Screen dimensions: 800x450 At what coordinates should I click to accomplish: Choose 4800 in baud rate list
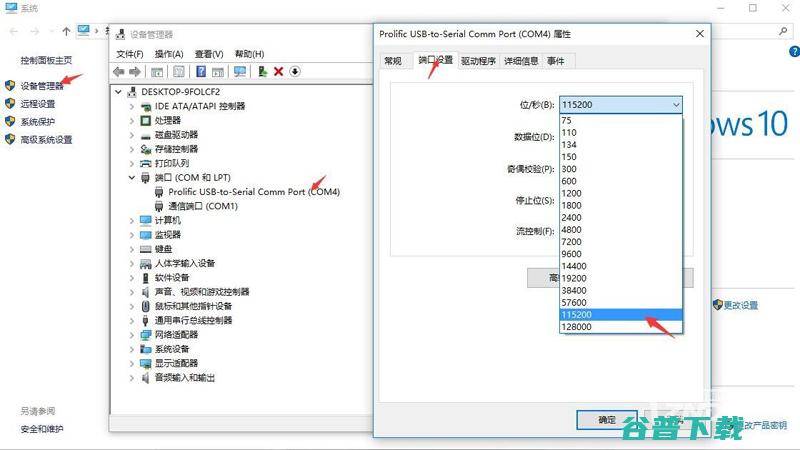[x=621, y=230]
